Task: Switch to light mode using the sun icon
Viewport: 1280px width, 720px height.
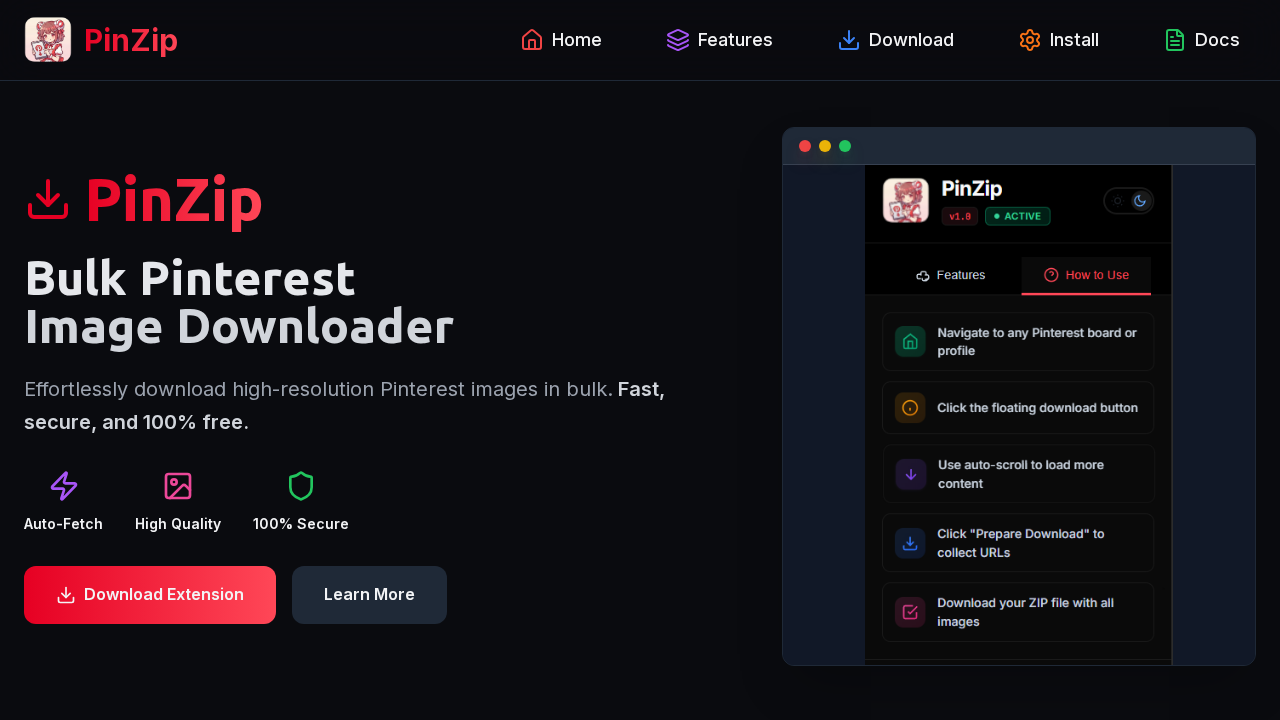Action: [x=1116, y=200]
